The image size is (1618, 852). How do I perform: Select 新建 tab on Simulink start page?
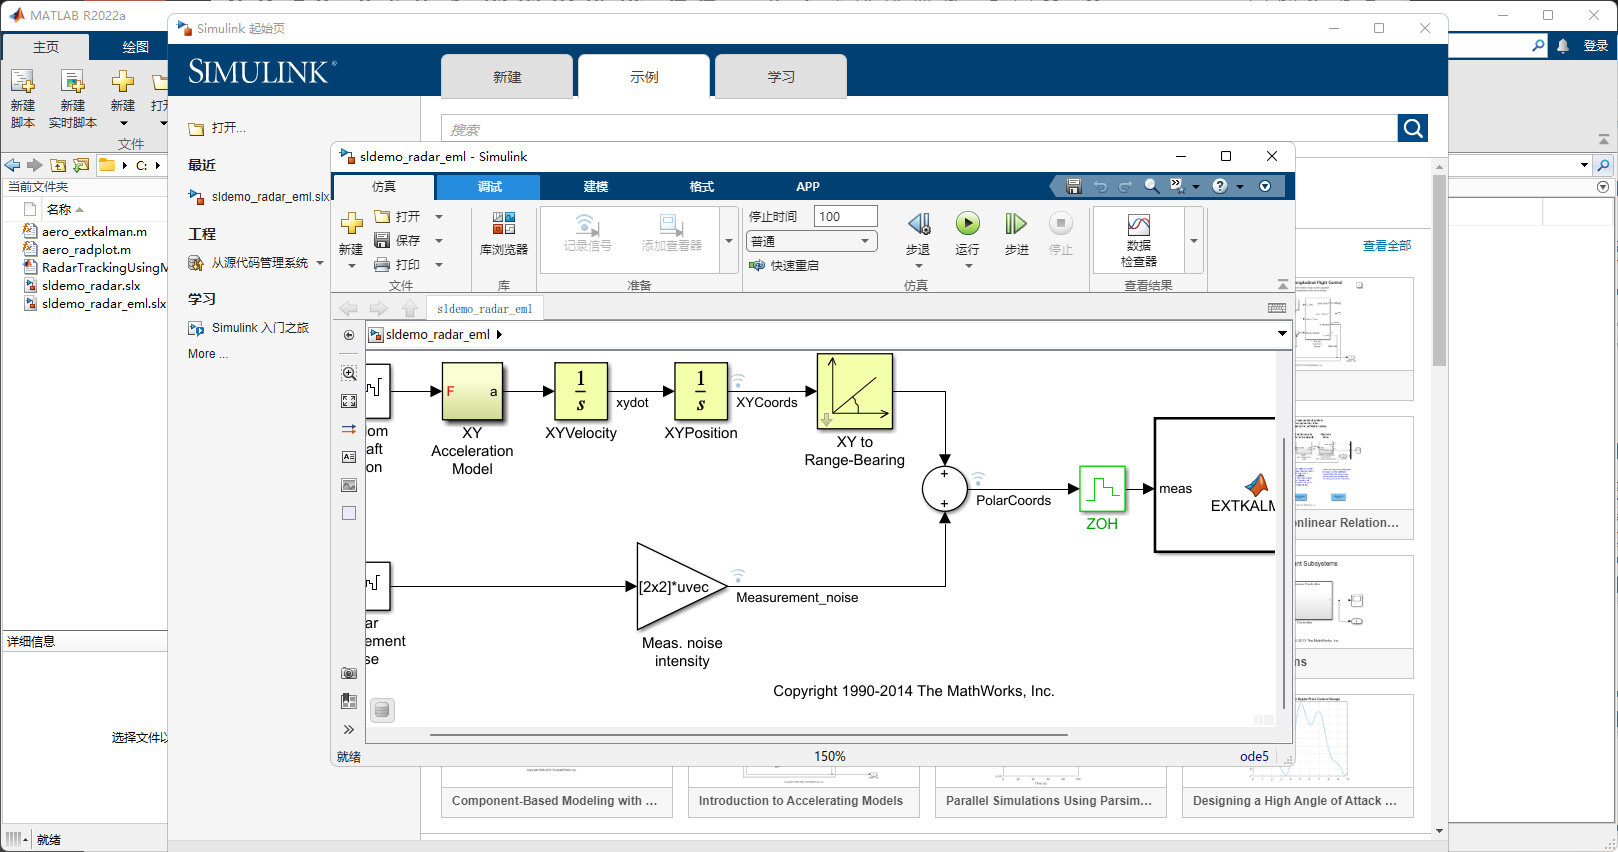pos(507,77)
